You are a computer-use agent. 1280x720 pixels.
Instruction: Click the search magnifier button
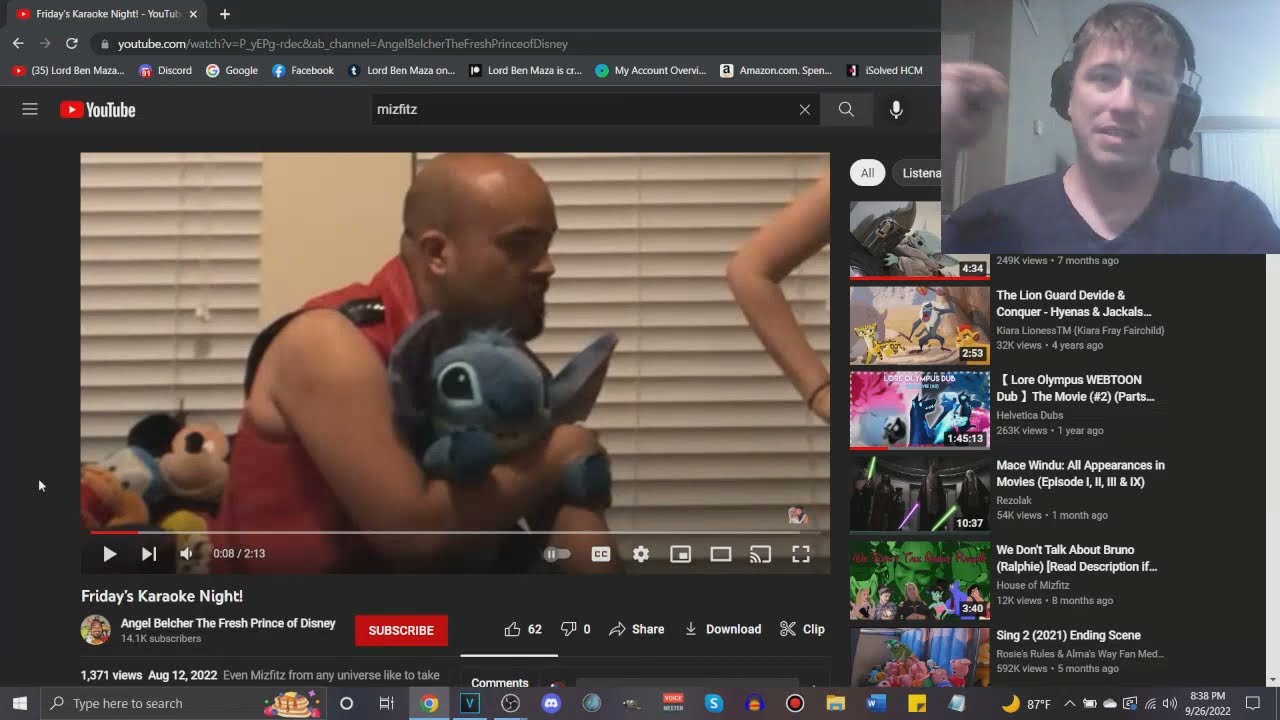[x=846, y=109]
